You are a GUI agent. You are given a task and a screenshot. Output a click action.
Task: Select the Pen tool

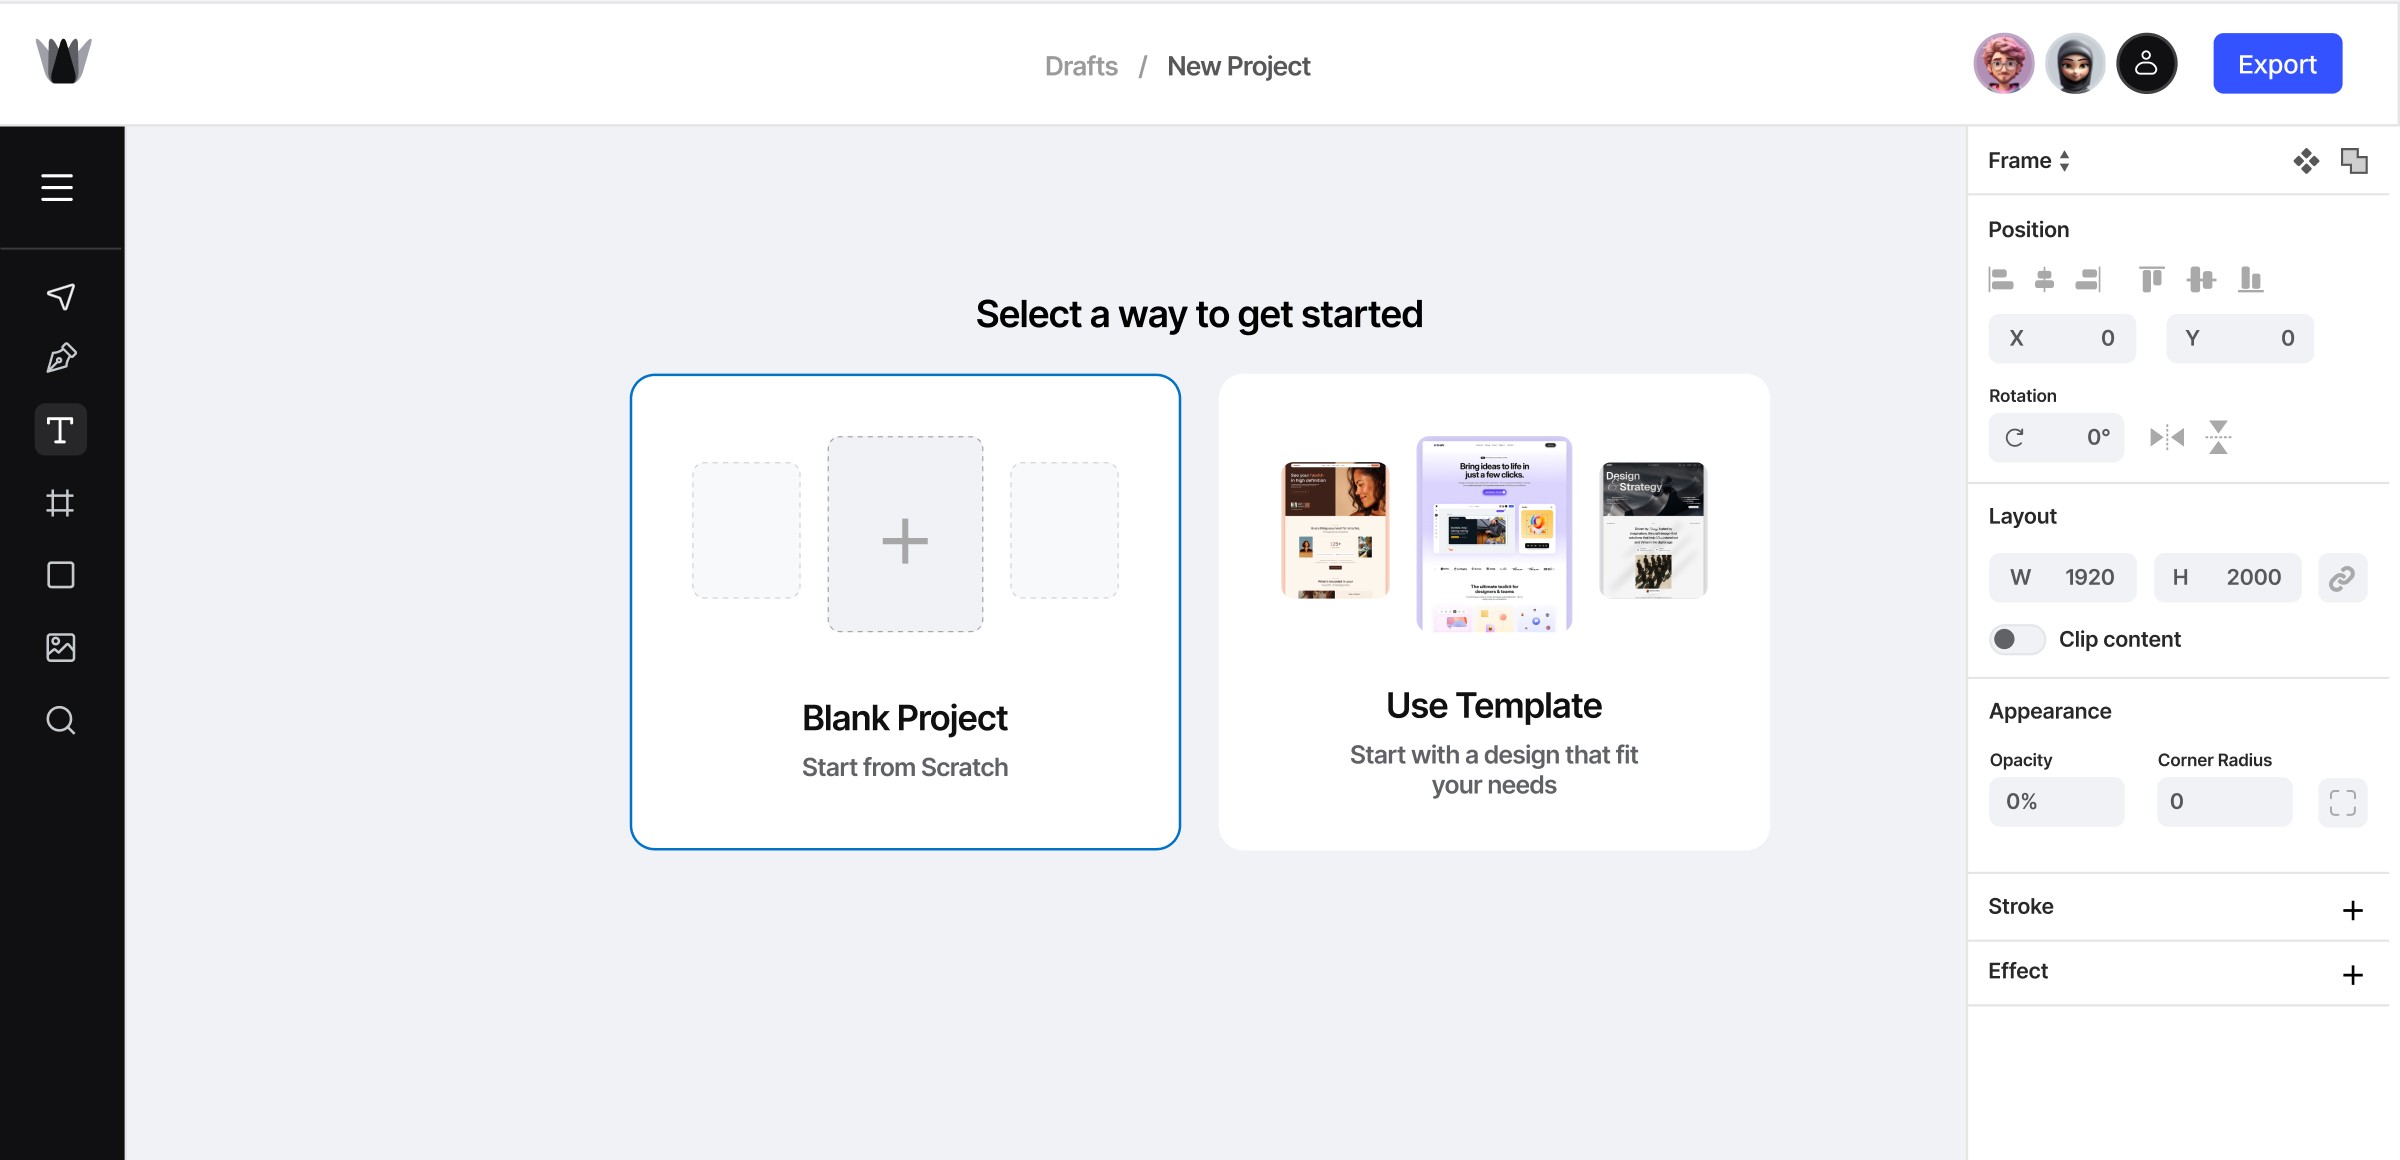coord(61,358)
